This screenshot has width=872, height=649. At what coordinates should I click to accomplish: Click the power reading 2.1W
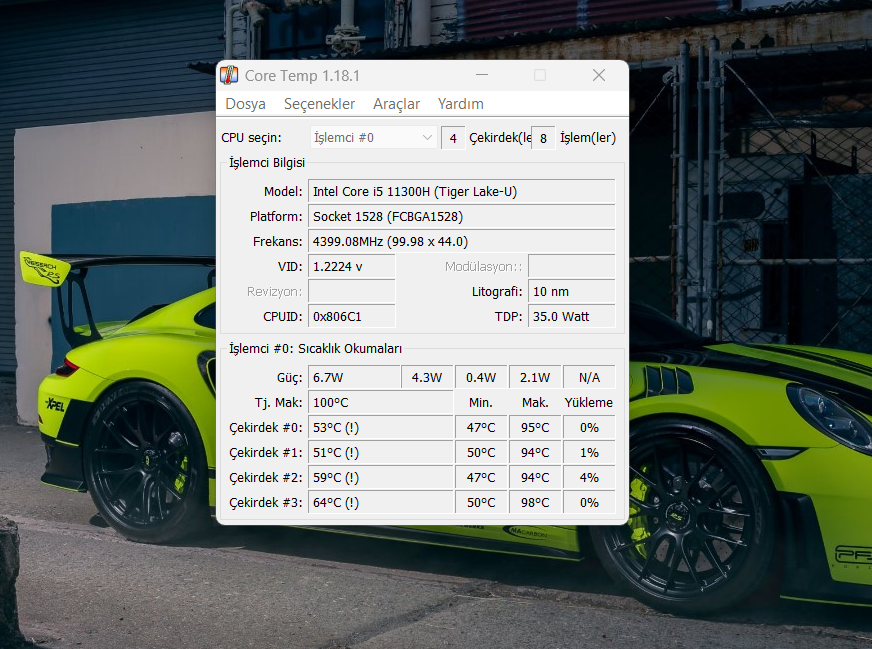535,378
